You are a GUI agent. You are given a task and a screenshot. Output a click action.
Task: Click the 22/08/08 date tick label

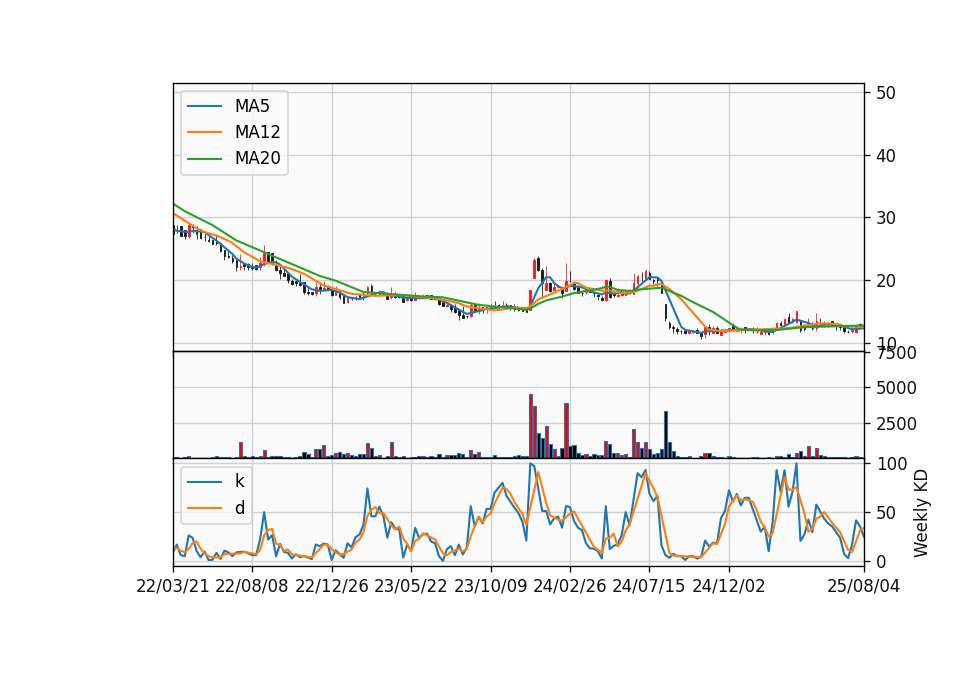252,586
